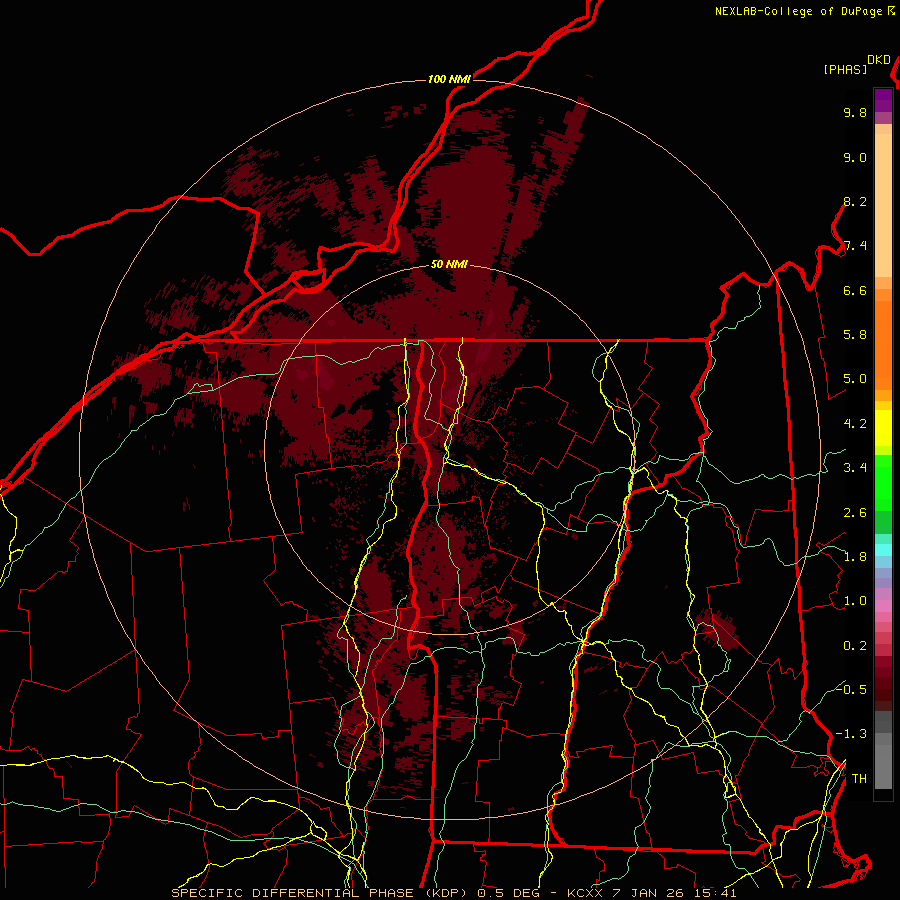The width and height of the screenshot is (900, 900).
Task: Click the 2.6 value on the color scale
Action: 855,513
